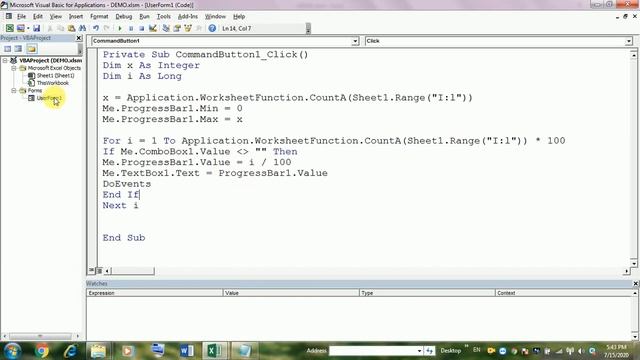Click the Reset stop icon

(141, 28)
